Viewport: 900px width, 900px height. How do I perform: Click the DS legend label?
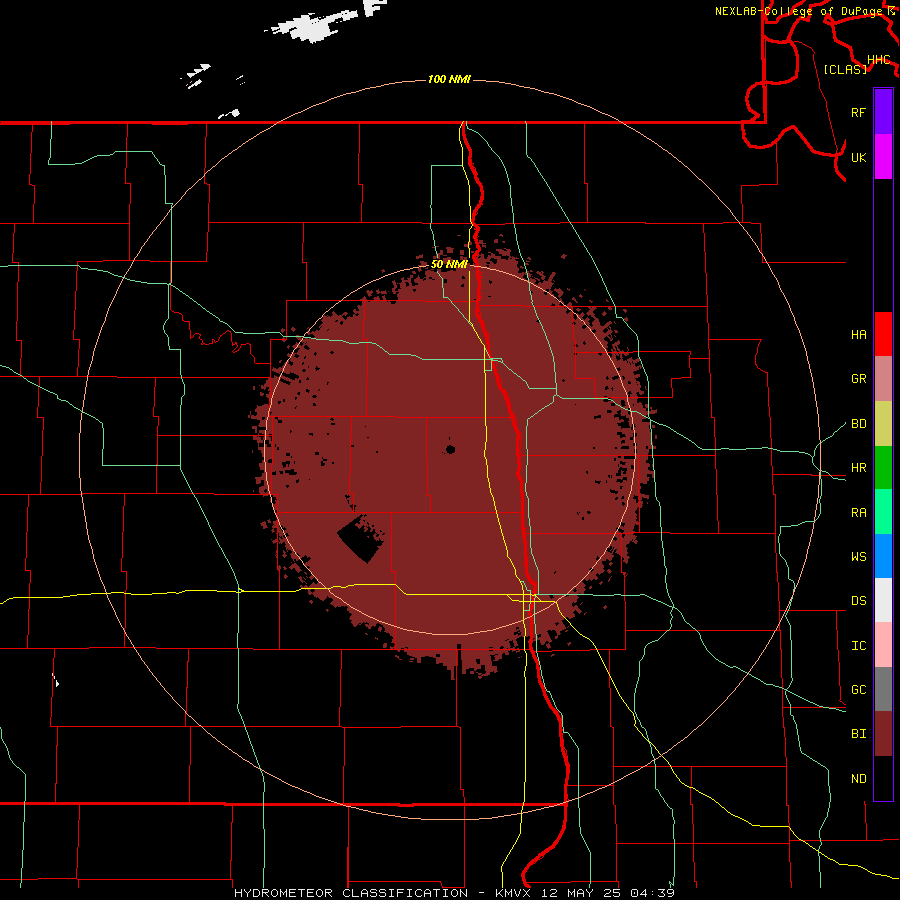click(x=859, y=601)
